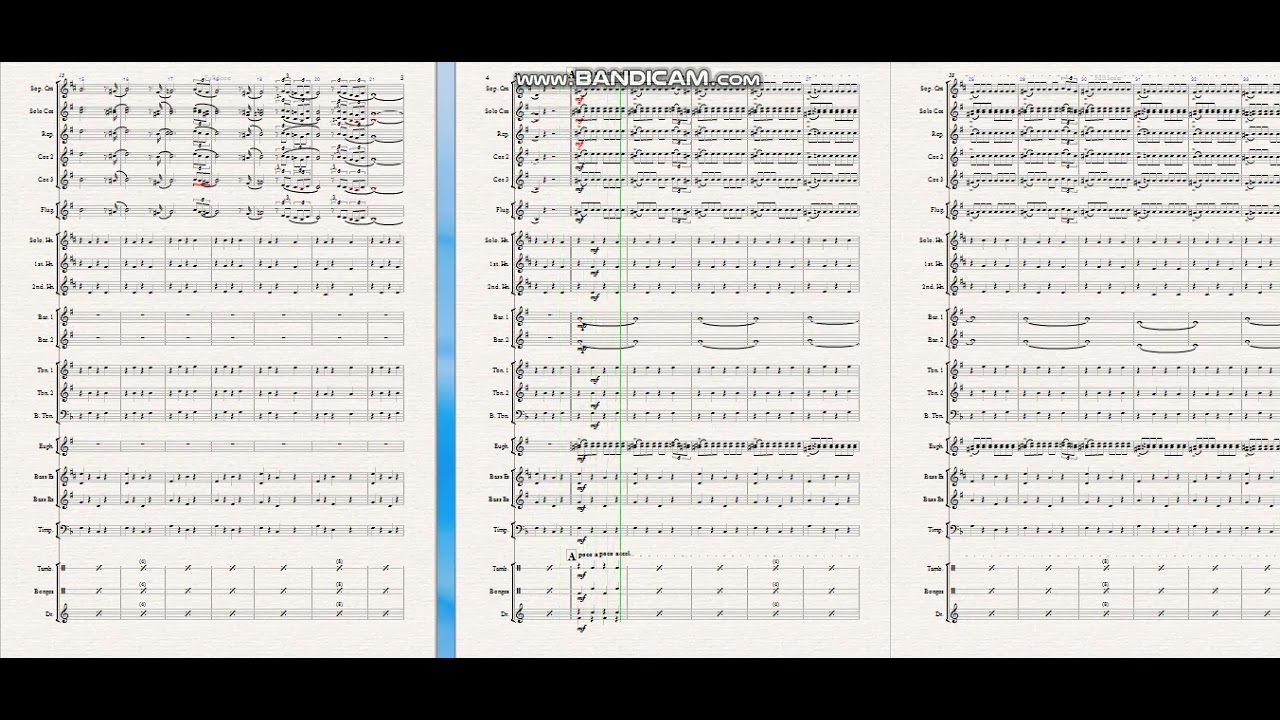1280x720 pixels.
Task: Select 'Timp.' staff label on right page
Action: click(x=936, y=530)
